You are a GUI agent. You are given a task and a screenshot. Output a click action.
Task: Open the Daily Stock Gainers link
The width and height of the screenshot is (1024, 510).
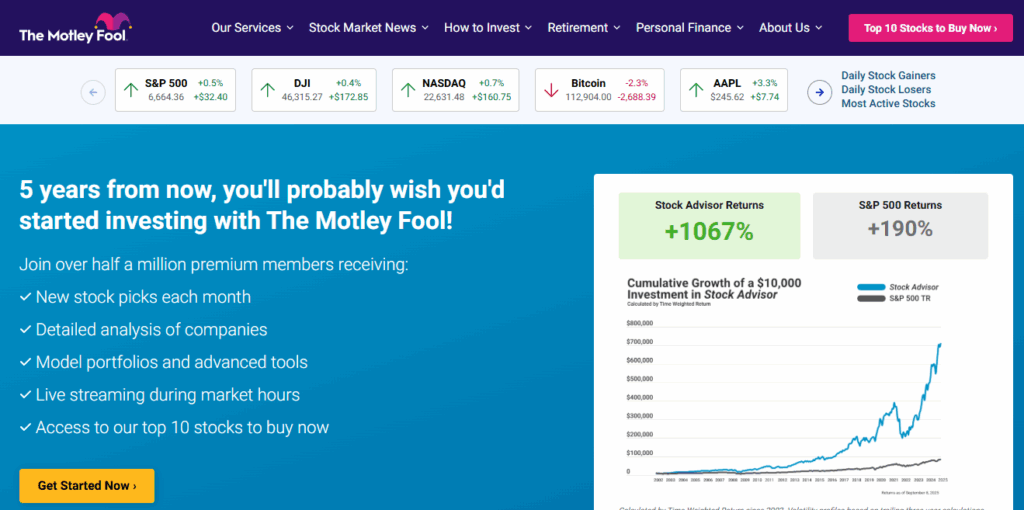point(888,76)
